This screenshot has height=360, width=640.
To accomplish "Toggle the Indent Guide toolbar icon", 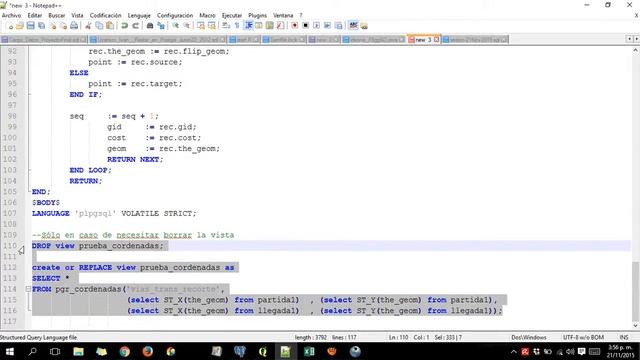I will tap(249, 26).
